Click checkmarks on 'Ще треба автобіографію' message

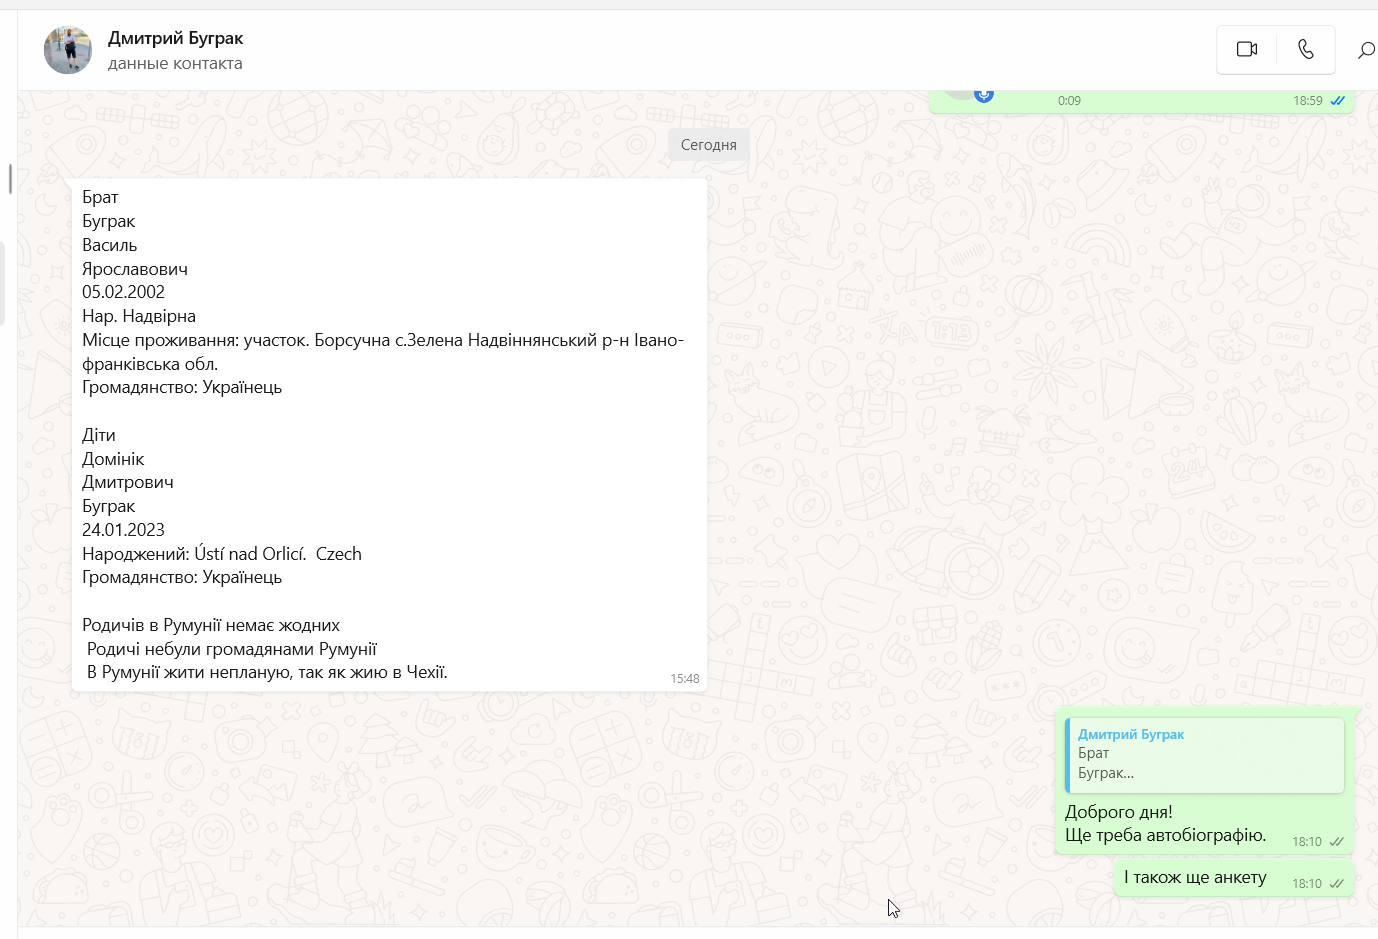1336,842
